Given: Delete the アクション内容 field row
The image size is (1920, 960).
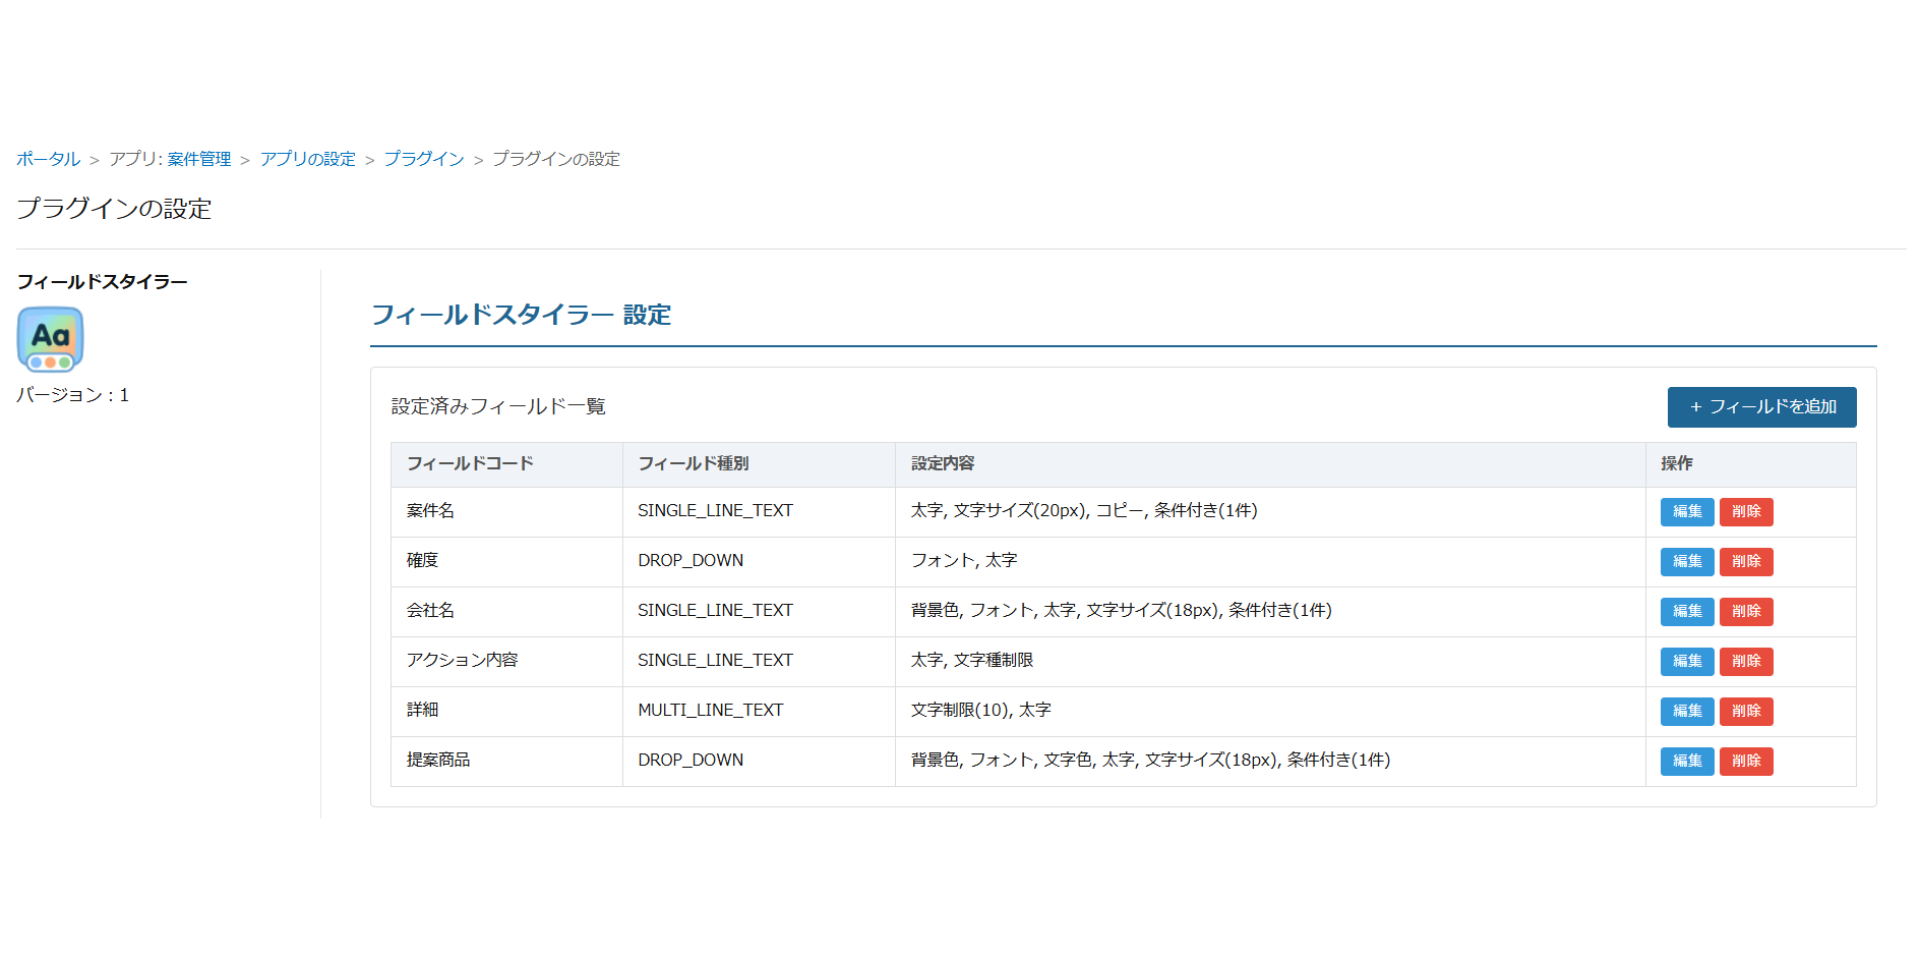Looking at the screenshot, I should 1745,661.
